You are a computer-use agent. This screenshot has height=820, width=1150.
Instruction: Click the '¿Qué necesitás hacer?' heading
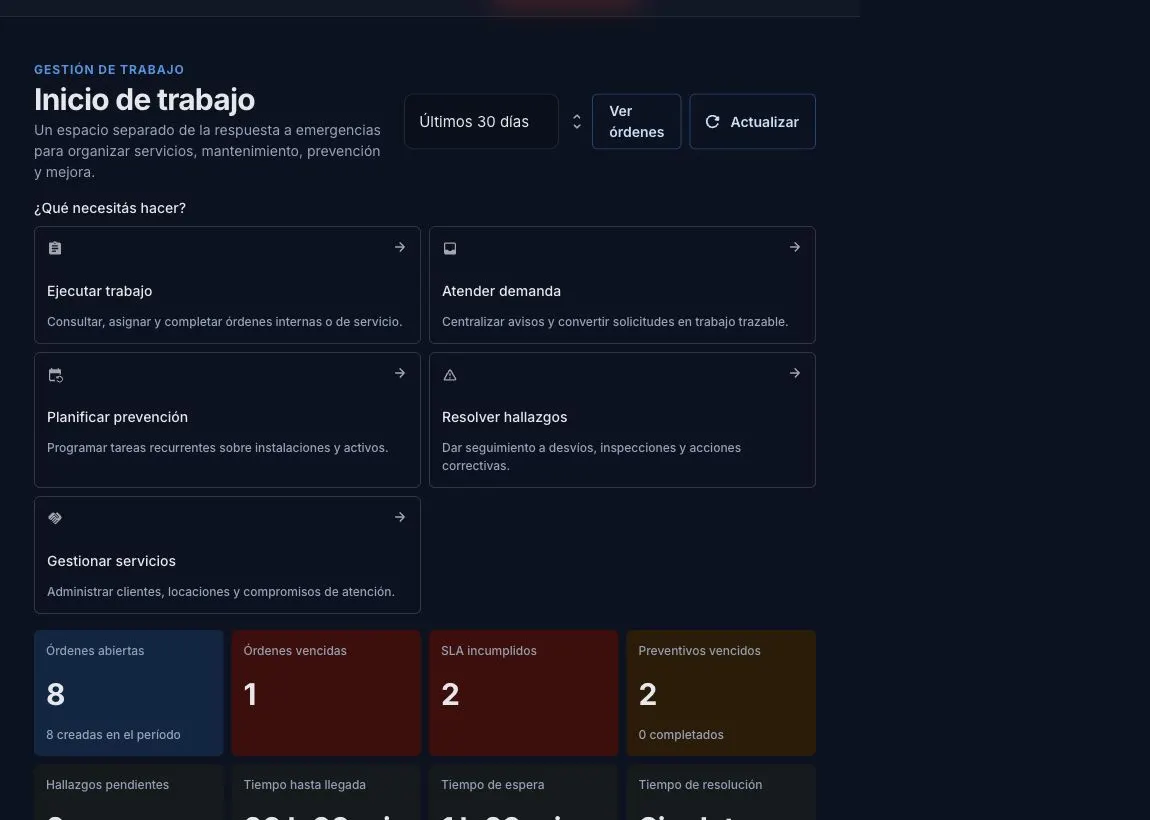pyautogui.click(x=110, y=208)
